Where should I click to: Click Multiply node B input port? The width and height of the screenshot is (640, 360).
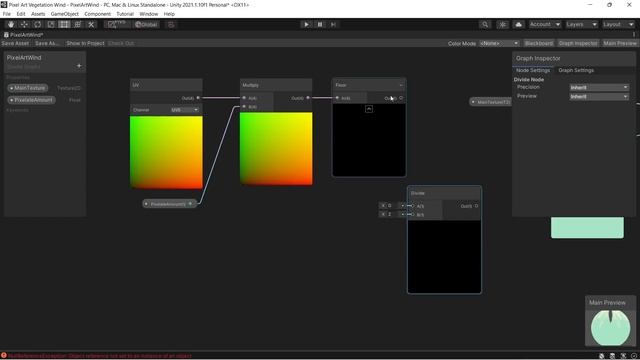pyautogui.click(x=244, y=107)
